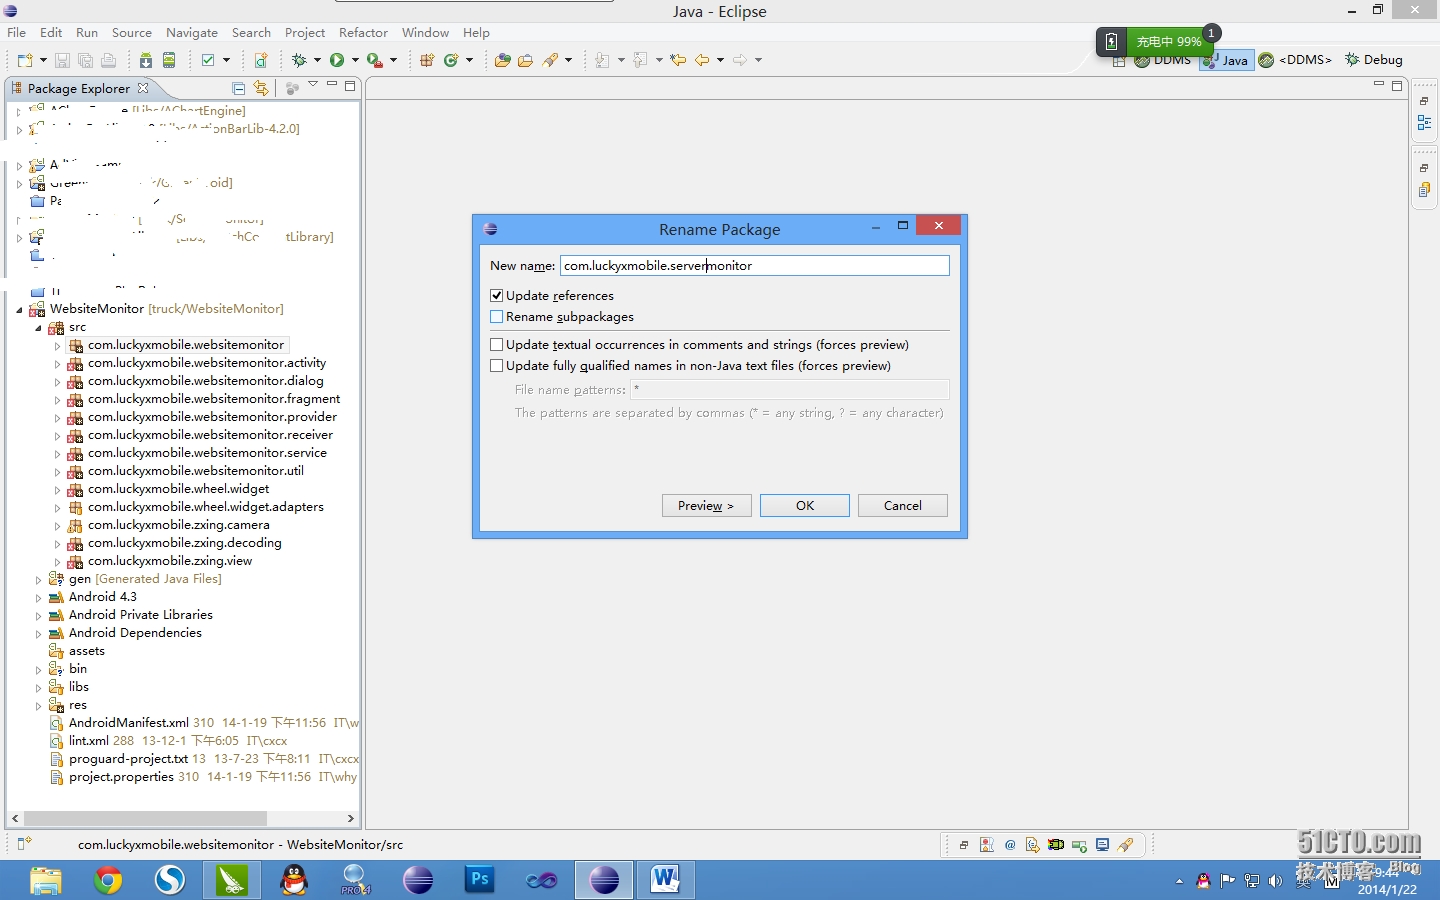Click Collapse All in Package Explorer
Screen dimensions: 1440x900
pyautogui.click(x=238, y=88)
